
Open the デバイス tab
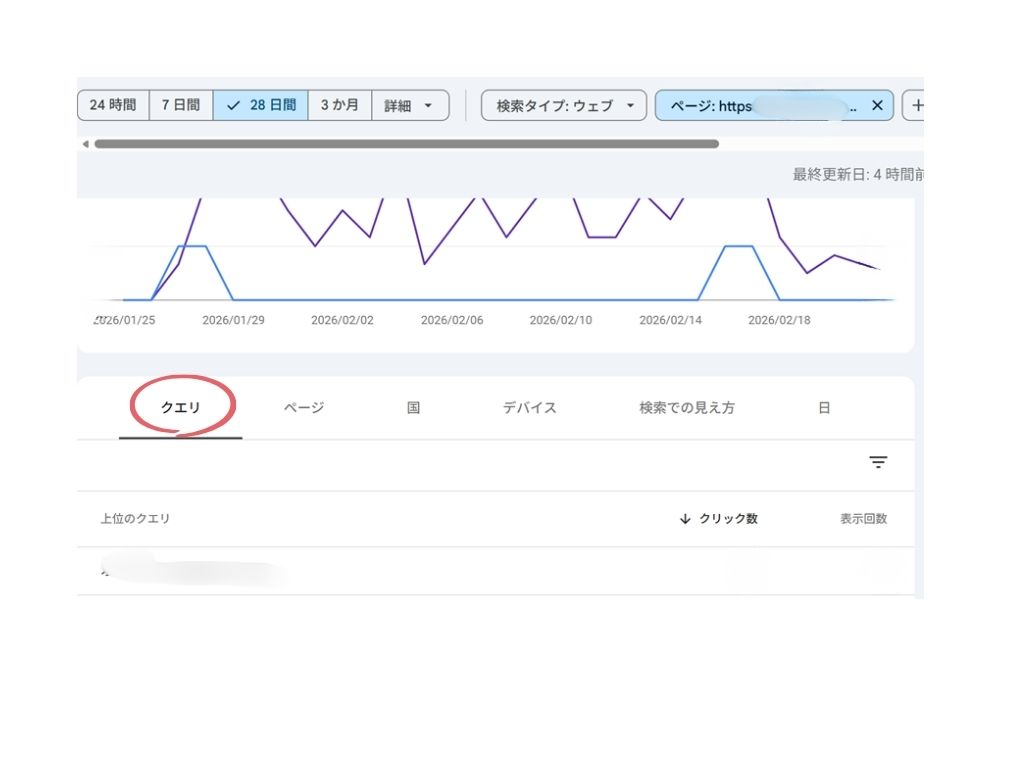pos(529,407)
